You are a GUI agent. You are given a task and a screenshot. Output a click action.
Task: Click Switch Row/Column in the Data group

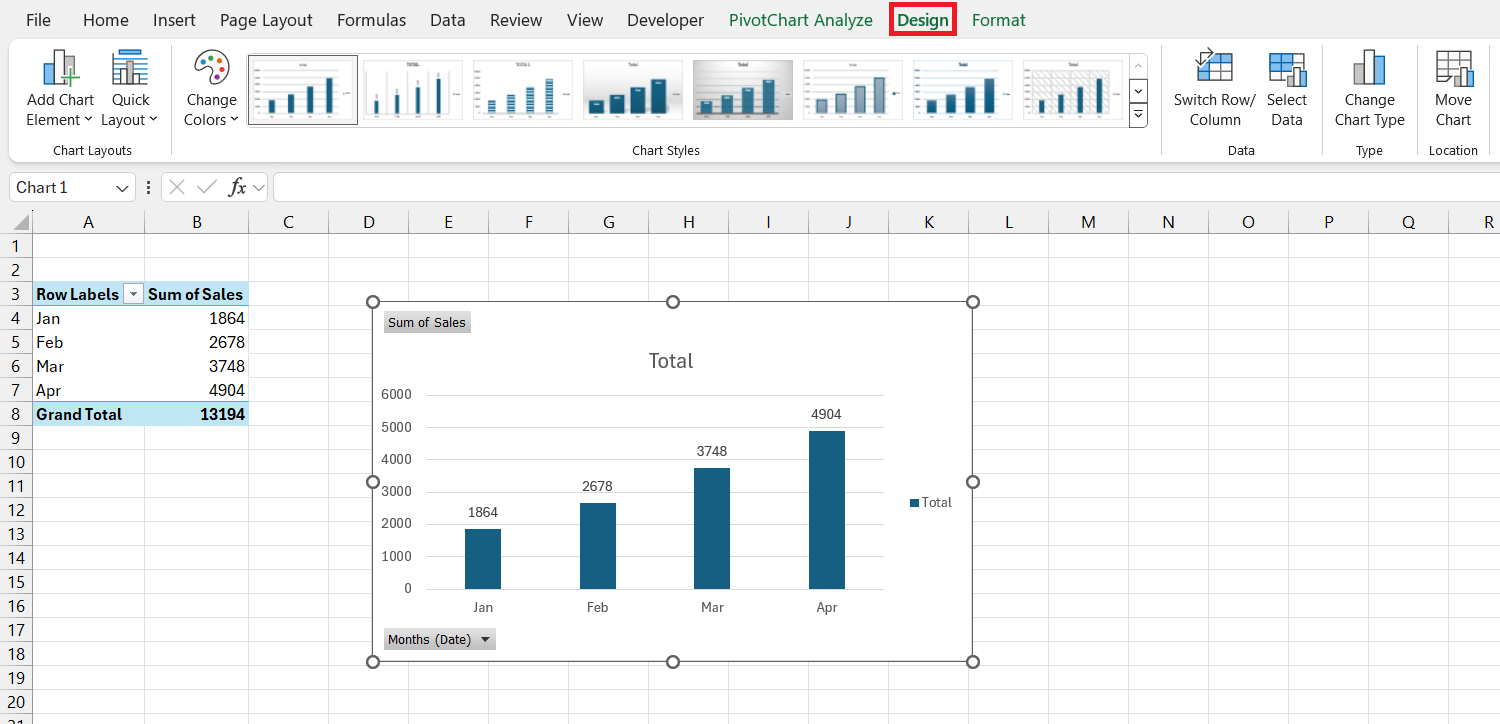pyautogui.click(x=1213, y=88)
